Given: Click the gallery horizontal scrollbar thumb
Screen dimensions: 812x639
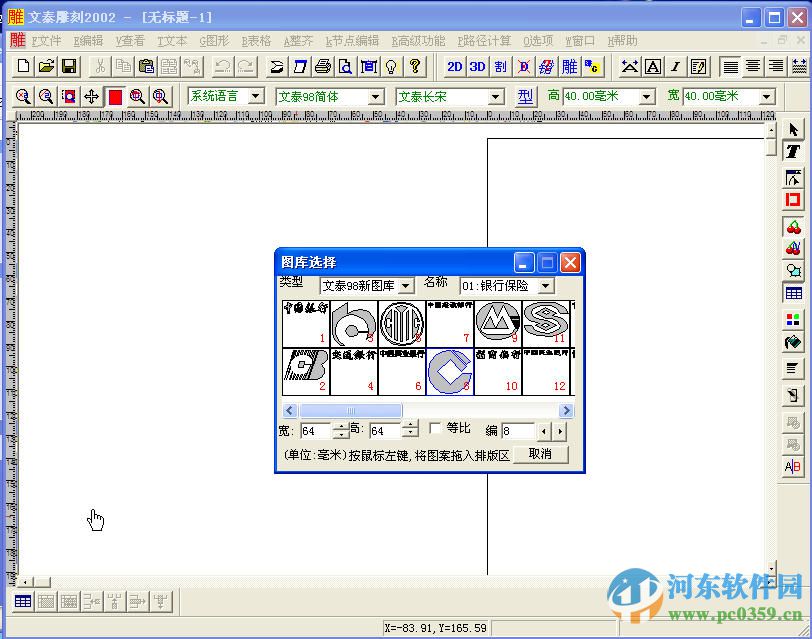Looking at the screenshot, I should [351, 411].
